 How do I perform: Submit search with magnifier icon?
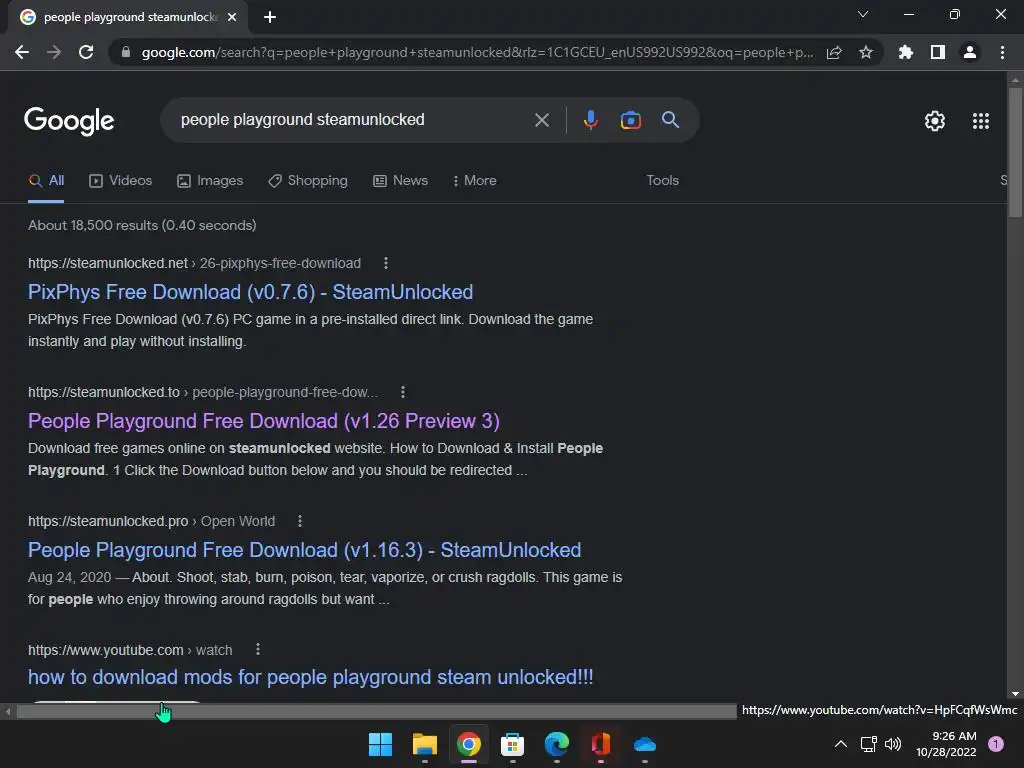670,120
